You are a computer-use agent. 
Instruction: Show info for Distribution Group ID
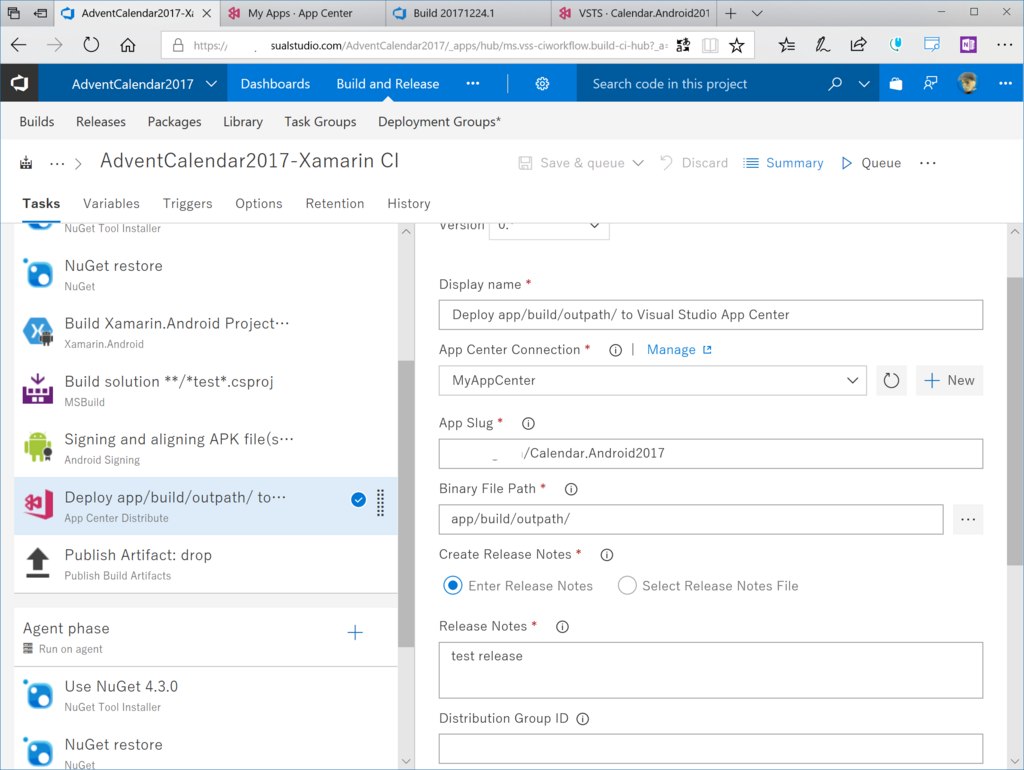(x=583, y=719)
